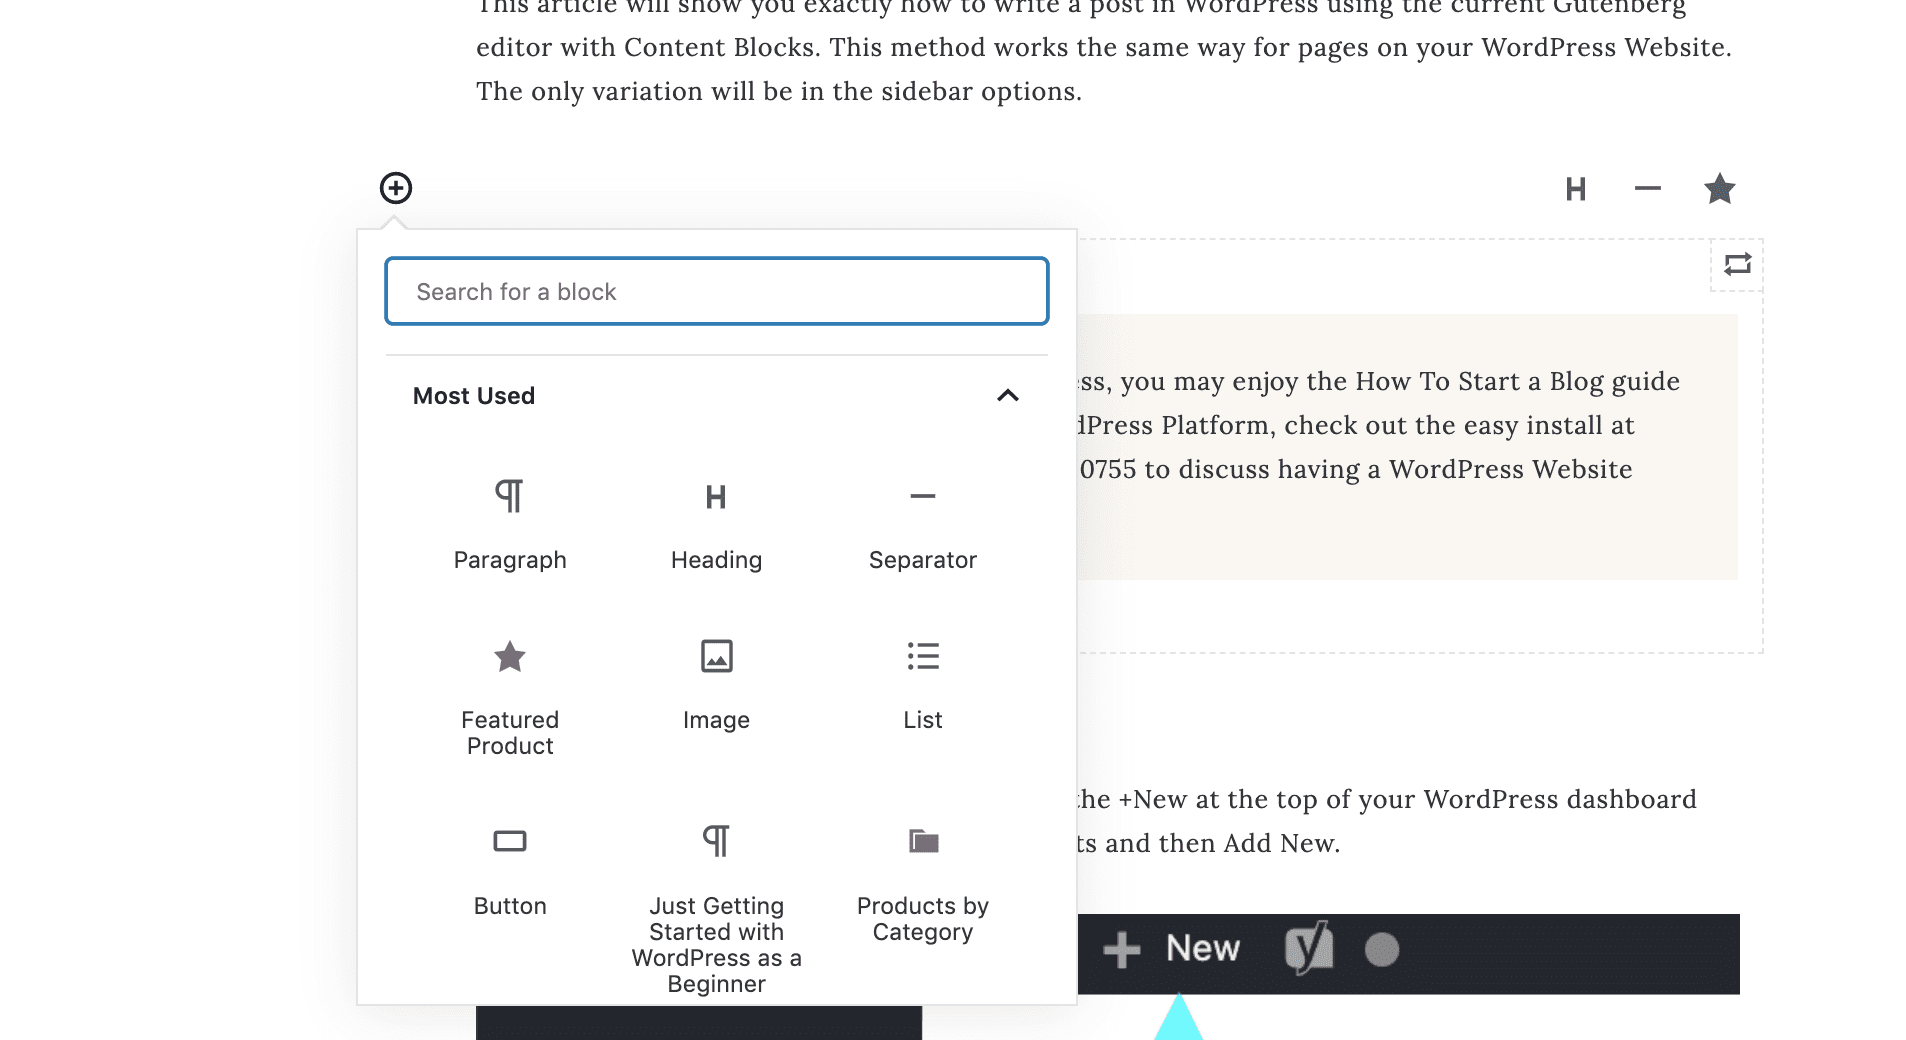Focus the Search for a block field

tap(717, 291)
